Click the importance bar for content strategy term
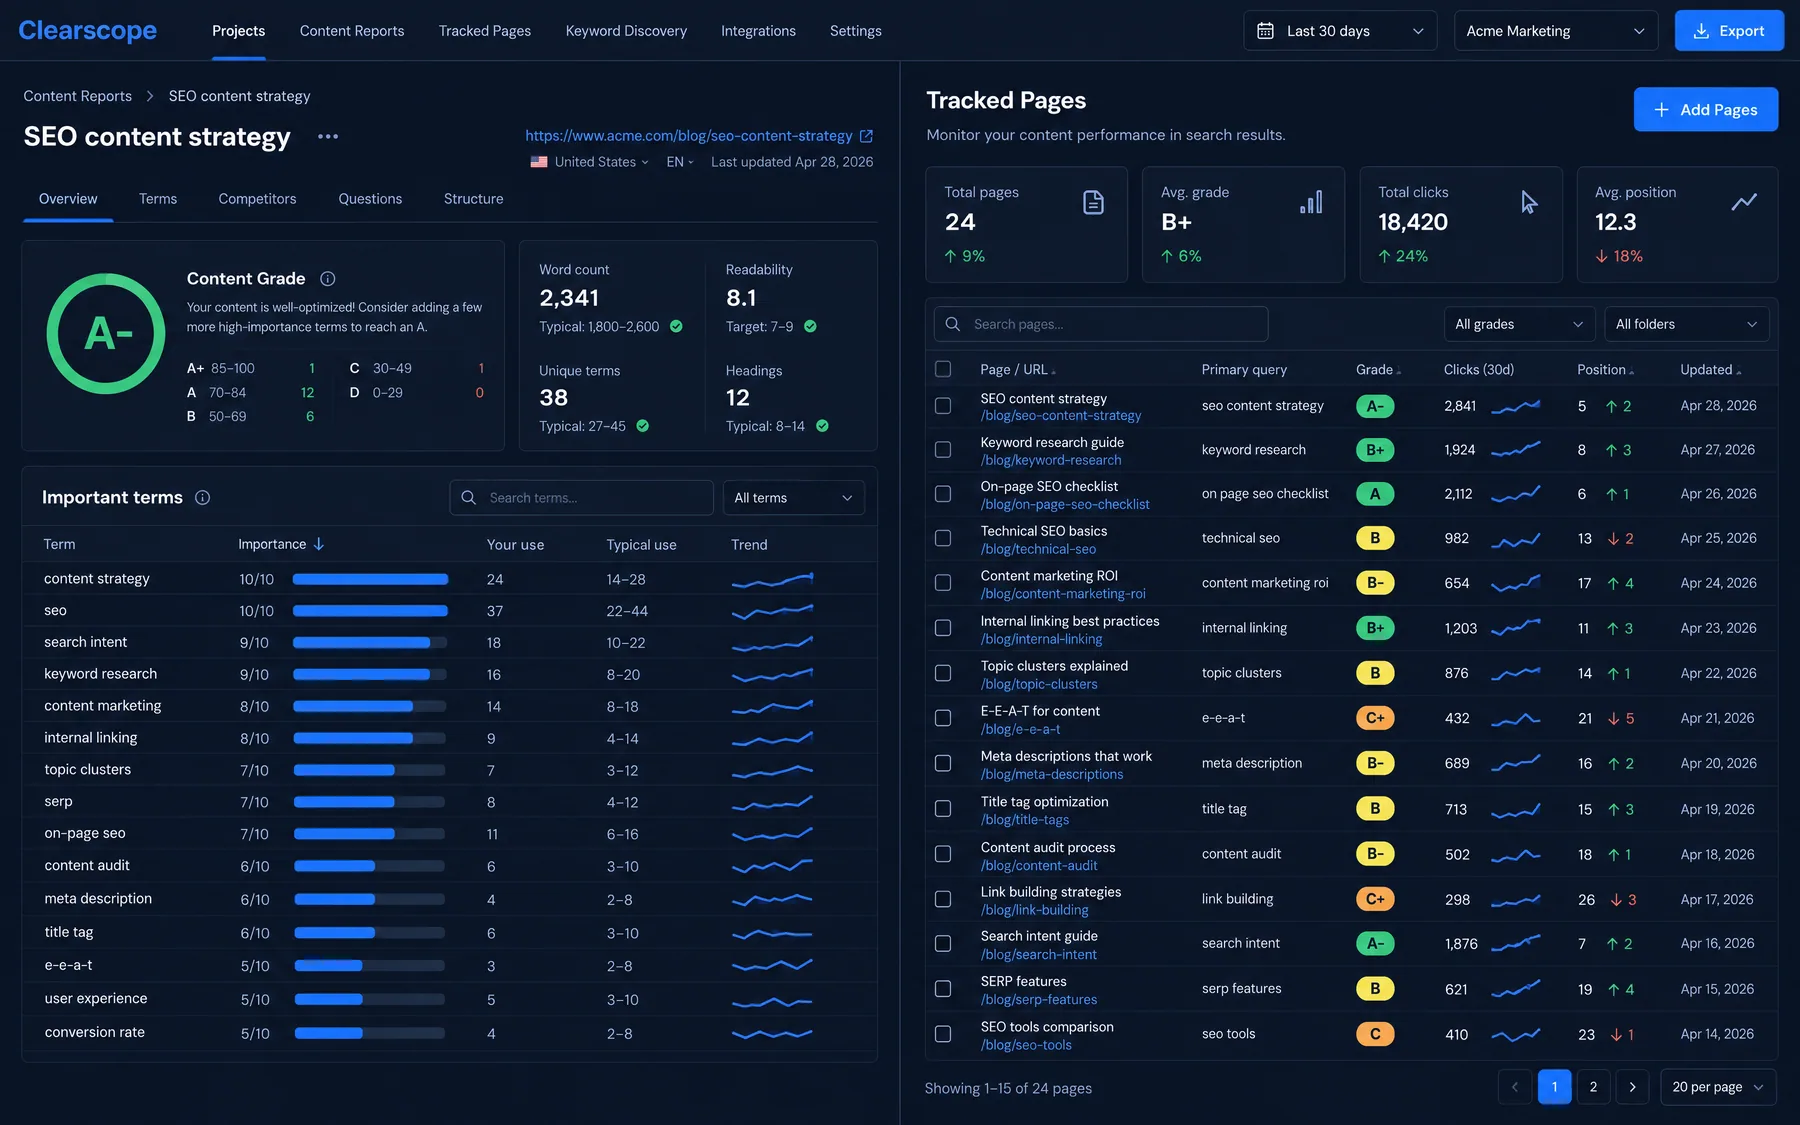The image size is (1800, 1125). coord(370,579)
